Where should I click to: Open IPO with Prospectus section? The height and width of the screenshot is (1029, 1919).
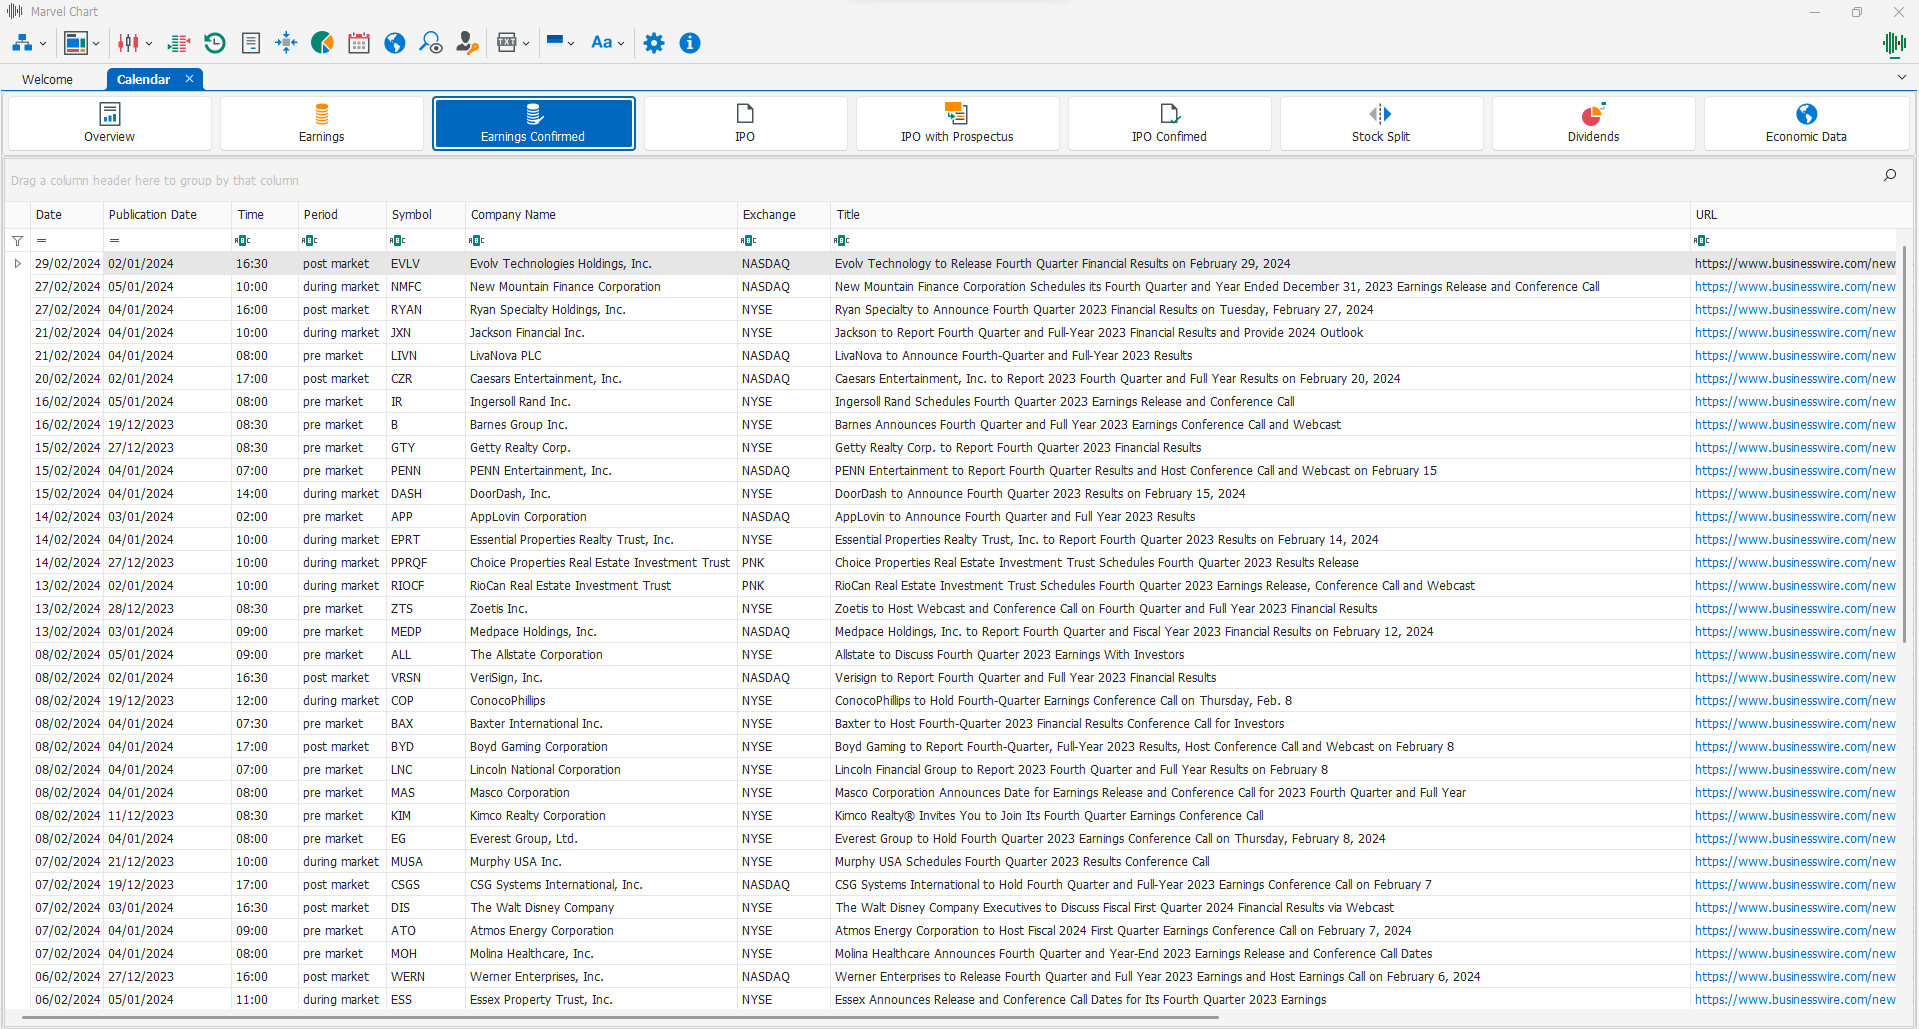coord(957,123)
